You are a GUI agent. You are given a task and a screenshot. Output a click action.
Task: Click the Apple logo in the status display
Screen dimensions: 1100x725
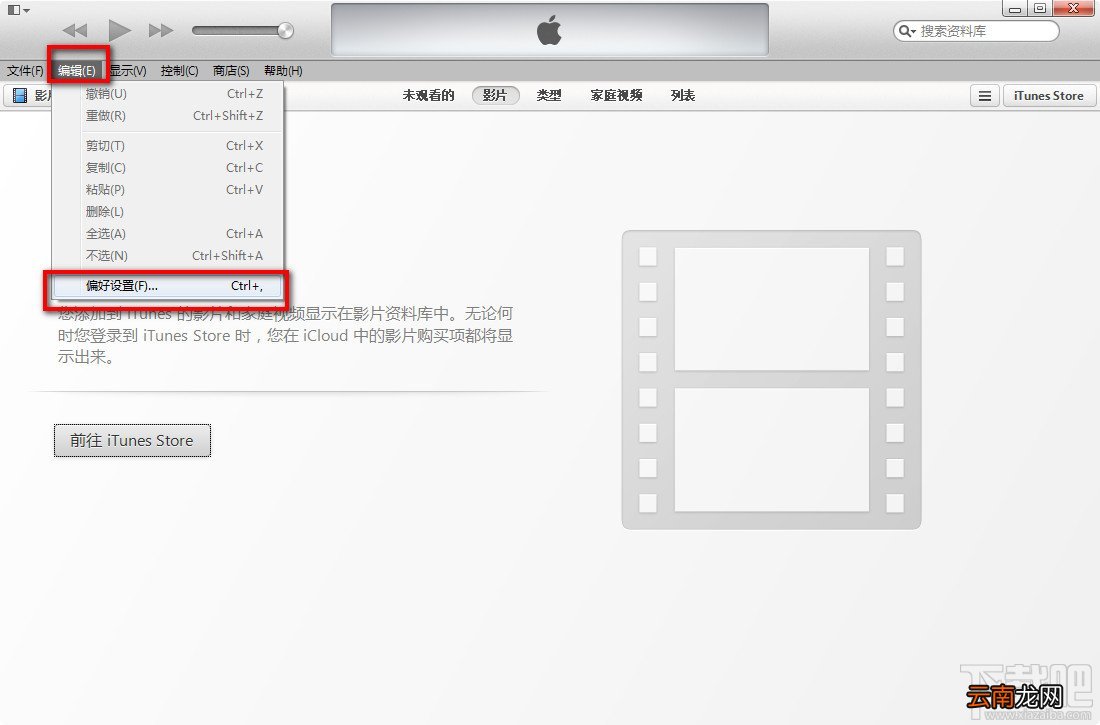(549, 31)
